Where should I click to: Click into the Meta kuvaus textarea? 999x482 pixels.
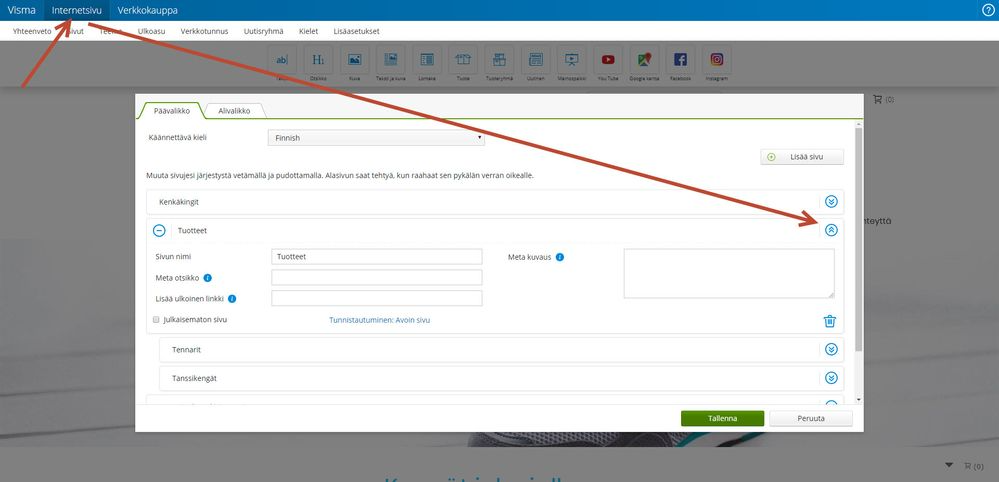(x=729, y=273)
